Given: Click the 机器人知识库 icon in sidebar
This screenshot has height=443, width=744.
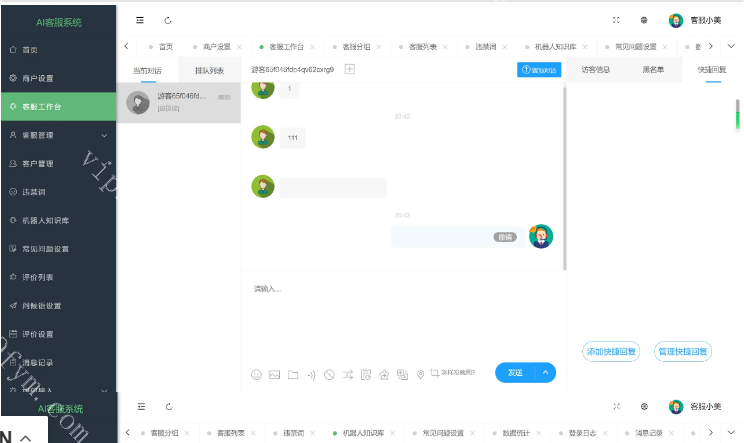Looking at the screenshot, I should pyautogui.click(x=13, y=220).
